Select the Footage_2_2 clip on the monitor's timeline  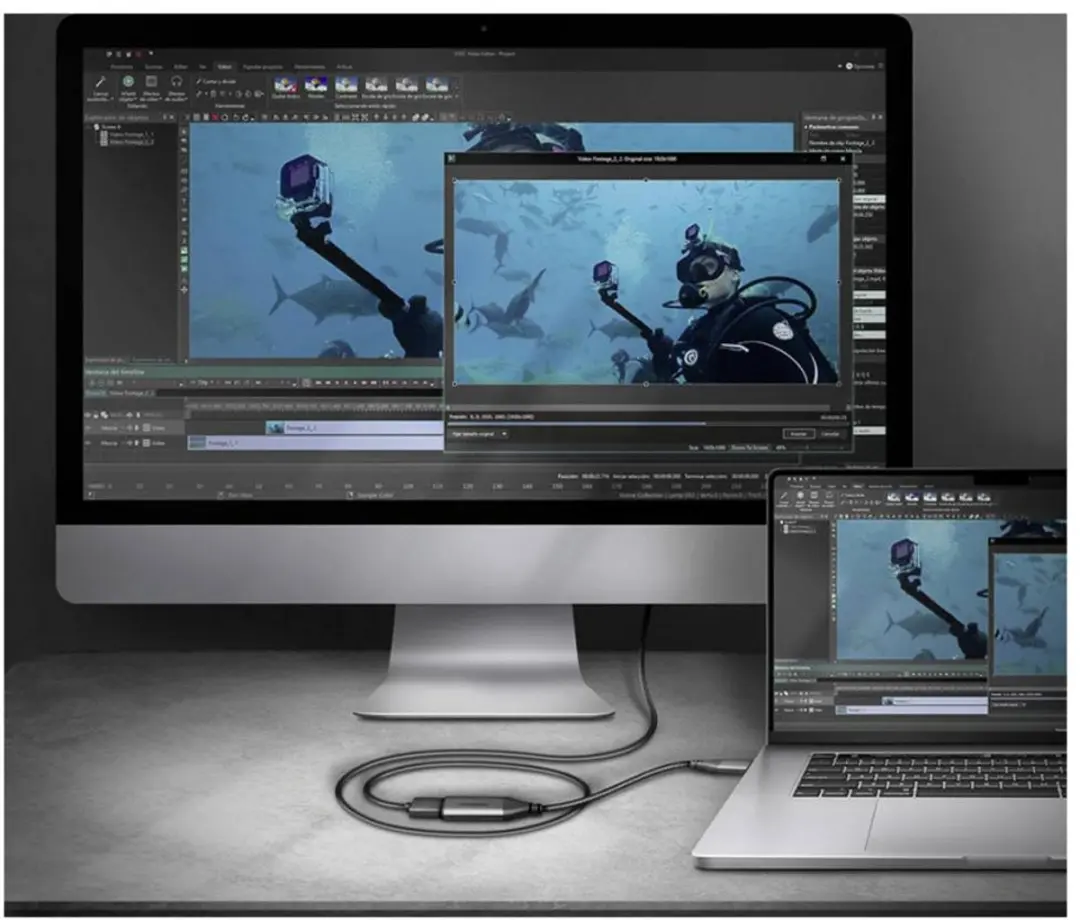pos(355,428)
